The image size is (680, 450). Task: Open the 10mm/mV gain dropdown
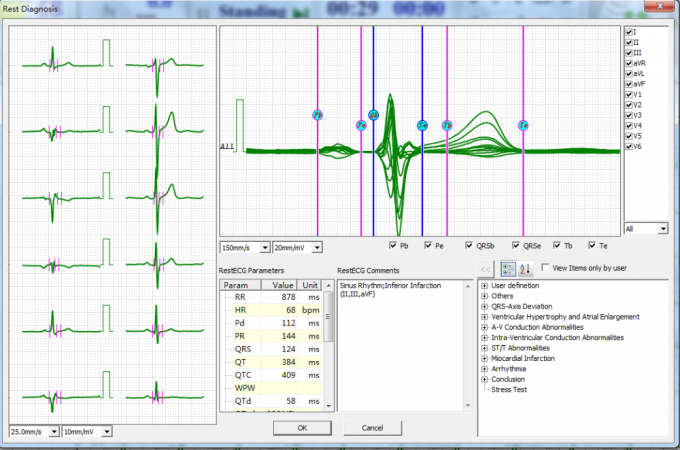pos(107,432)
